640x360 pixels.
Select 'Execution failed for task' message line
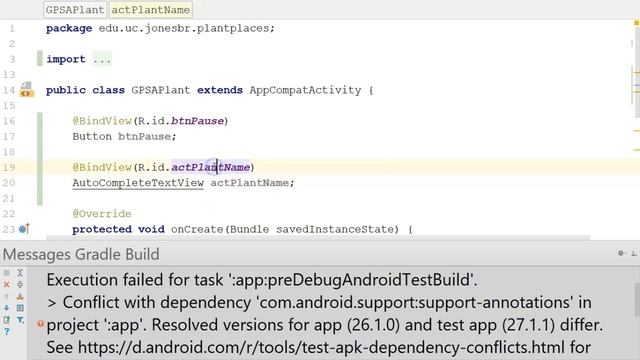262,280
